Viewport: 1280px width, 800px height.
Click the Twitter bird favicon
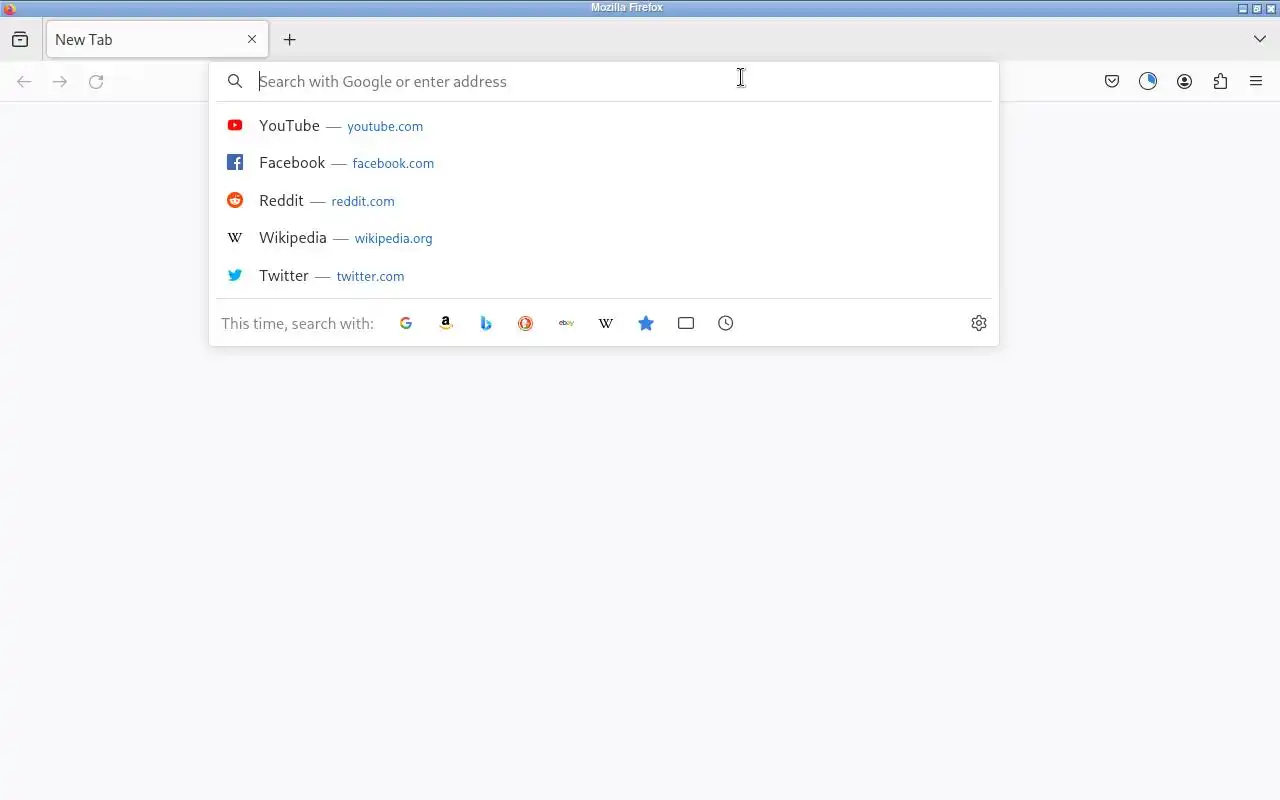tap(235, 275)
